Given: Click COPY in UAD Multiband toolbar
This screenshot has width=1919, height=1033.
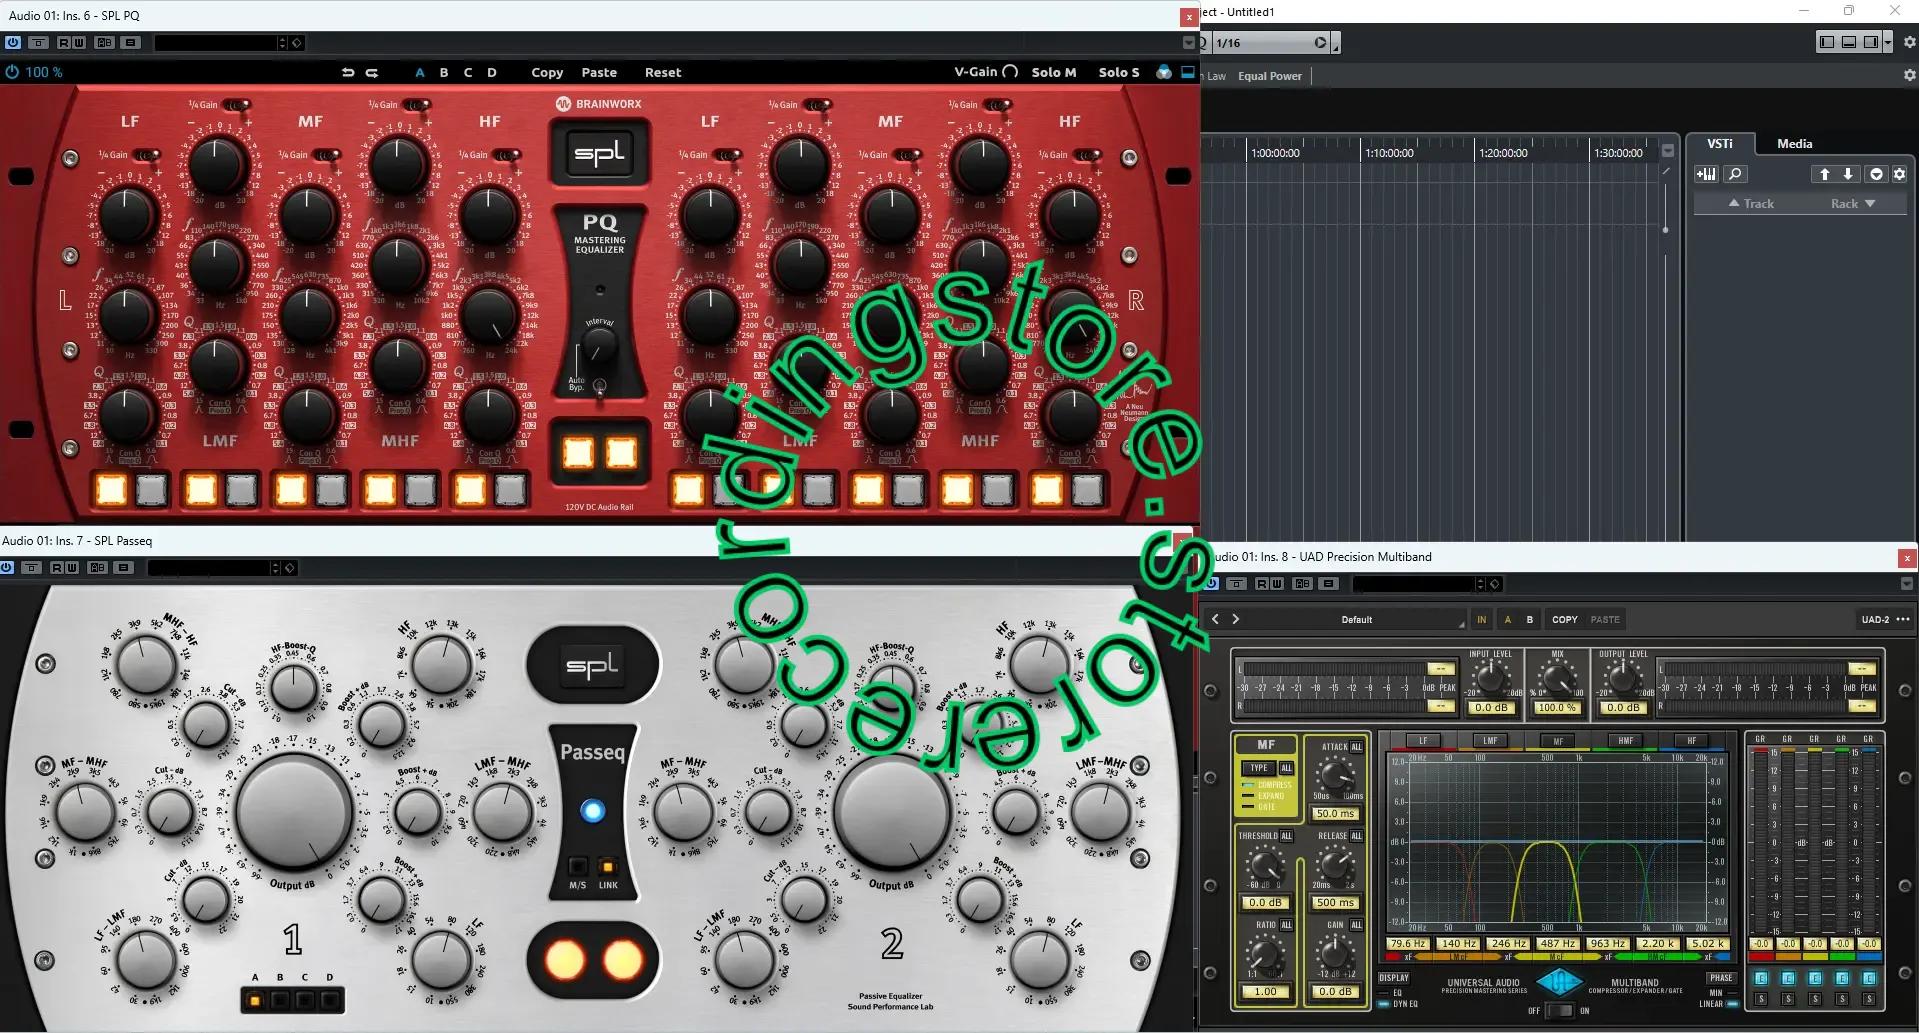Looking at the screenshot, I should coord(1564,620).
